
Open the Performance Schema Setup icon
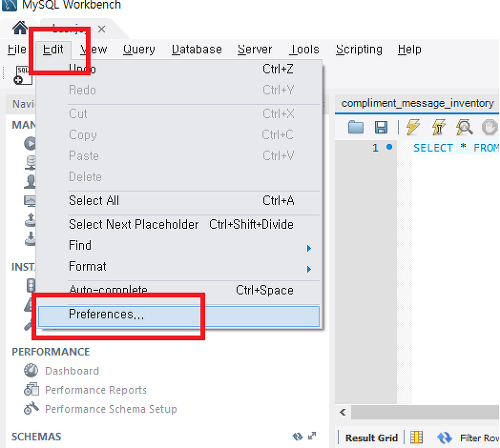[31, 408]
